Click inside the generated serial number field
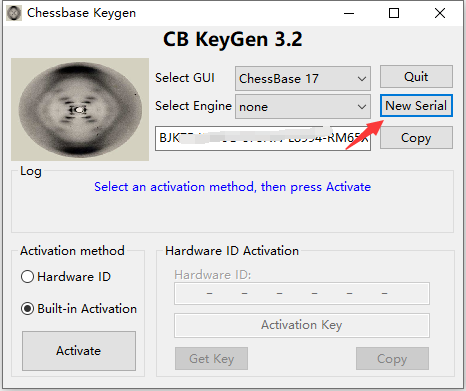Screen dimensions: 466x391 pyautogui.click(x=263, y=138)
